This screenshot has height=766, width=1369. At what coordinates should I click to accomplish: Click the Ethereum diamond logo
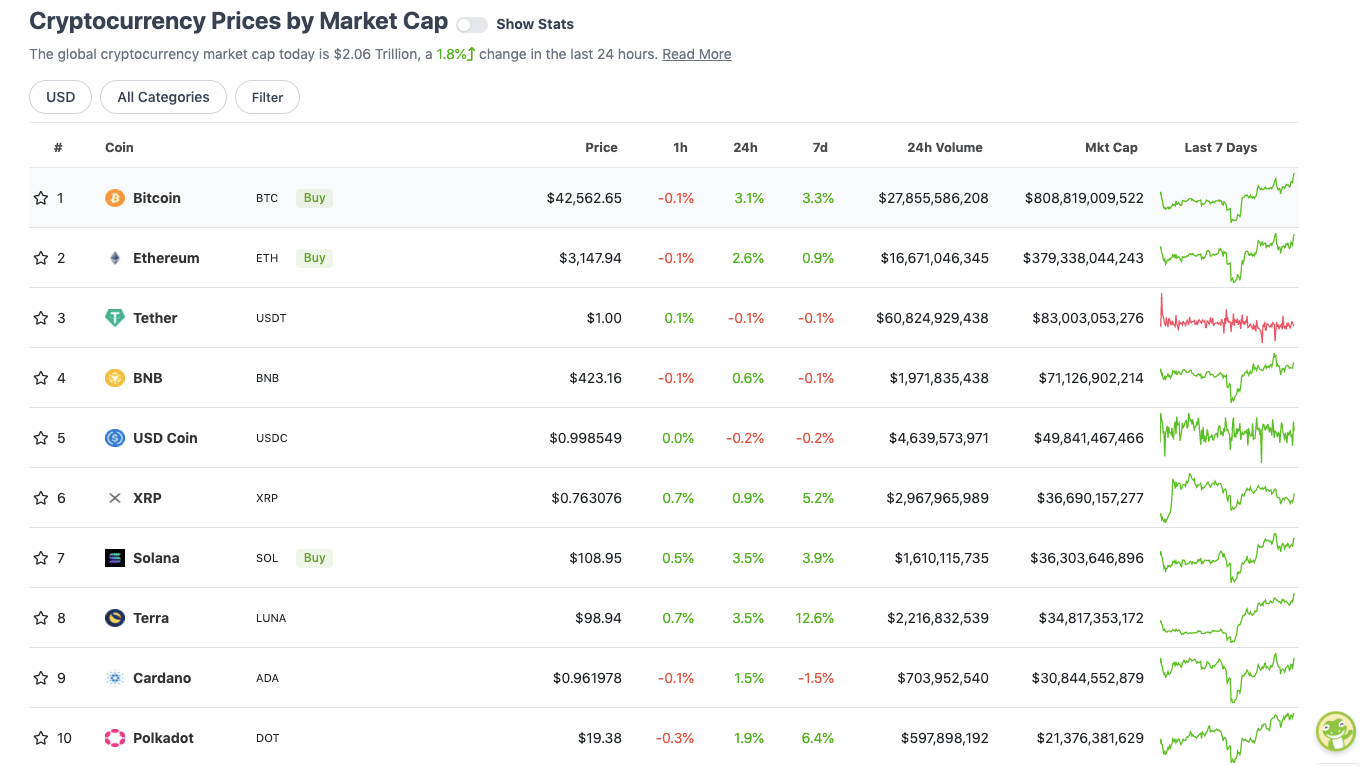point(115,258)
